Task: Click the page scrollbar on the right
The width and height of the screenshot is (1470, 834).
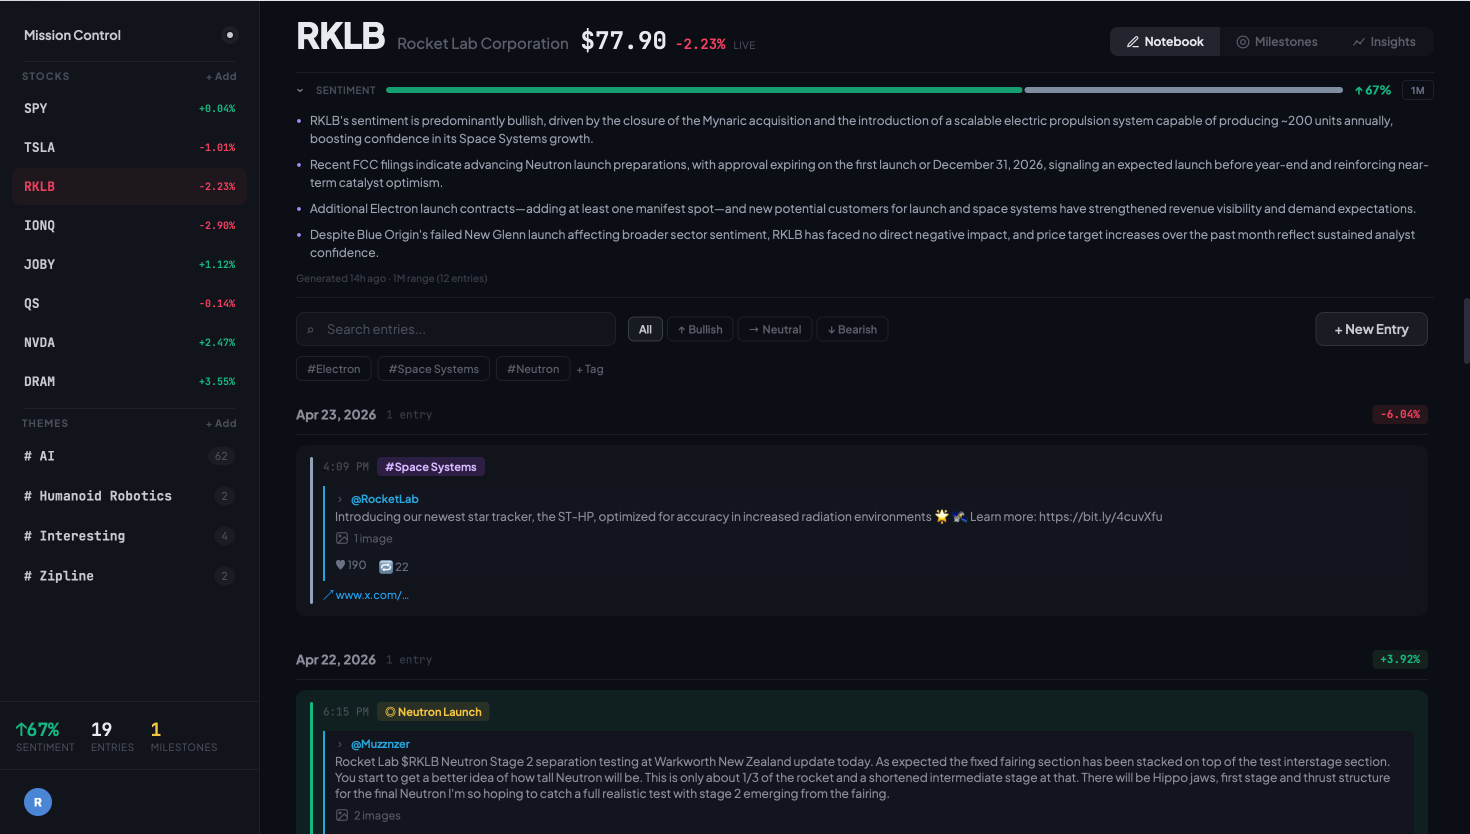Action: click(1466, 330)
